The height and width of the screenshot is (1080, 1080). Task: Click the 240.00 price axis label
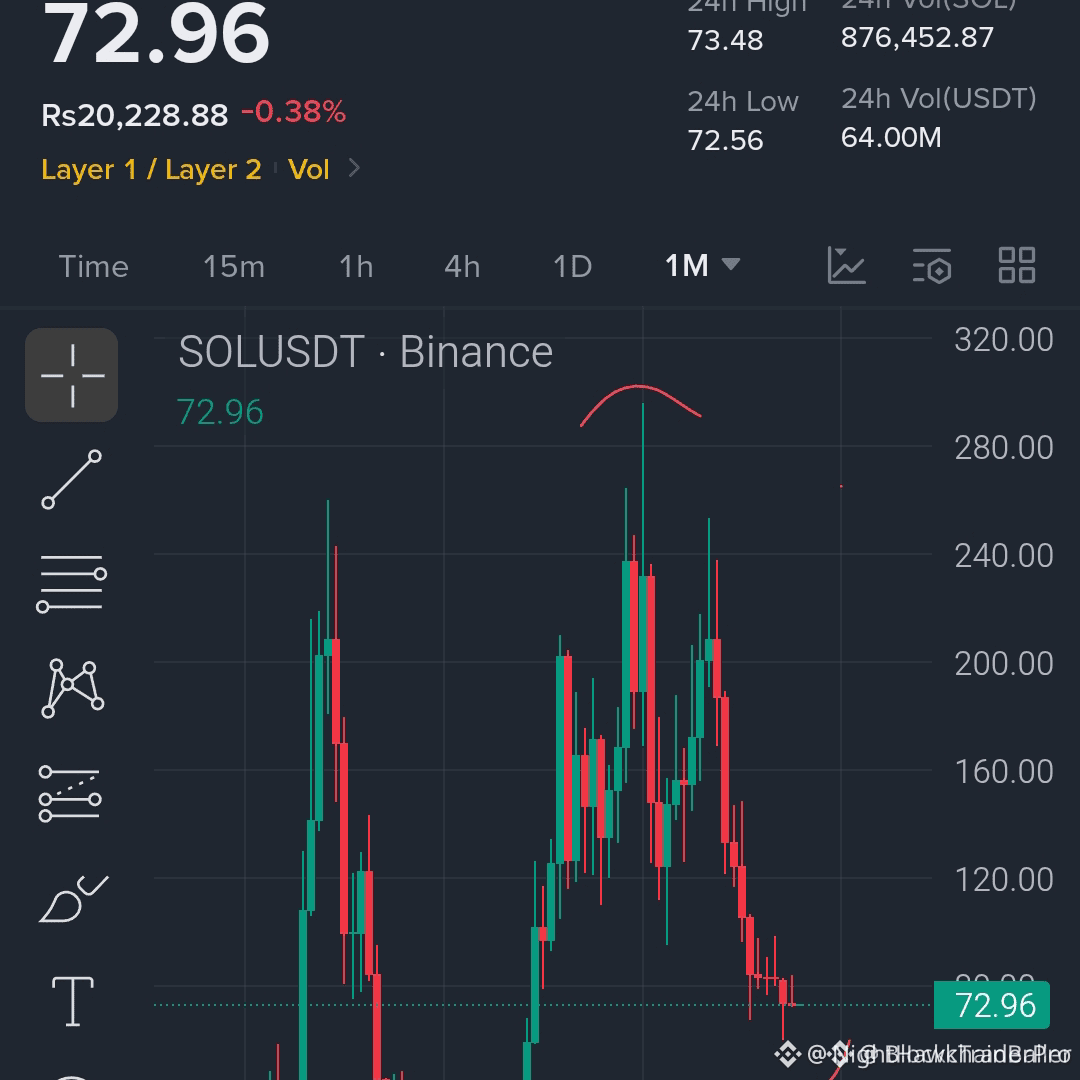[x=1004, y=556]
